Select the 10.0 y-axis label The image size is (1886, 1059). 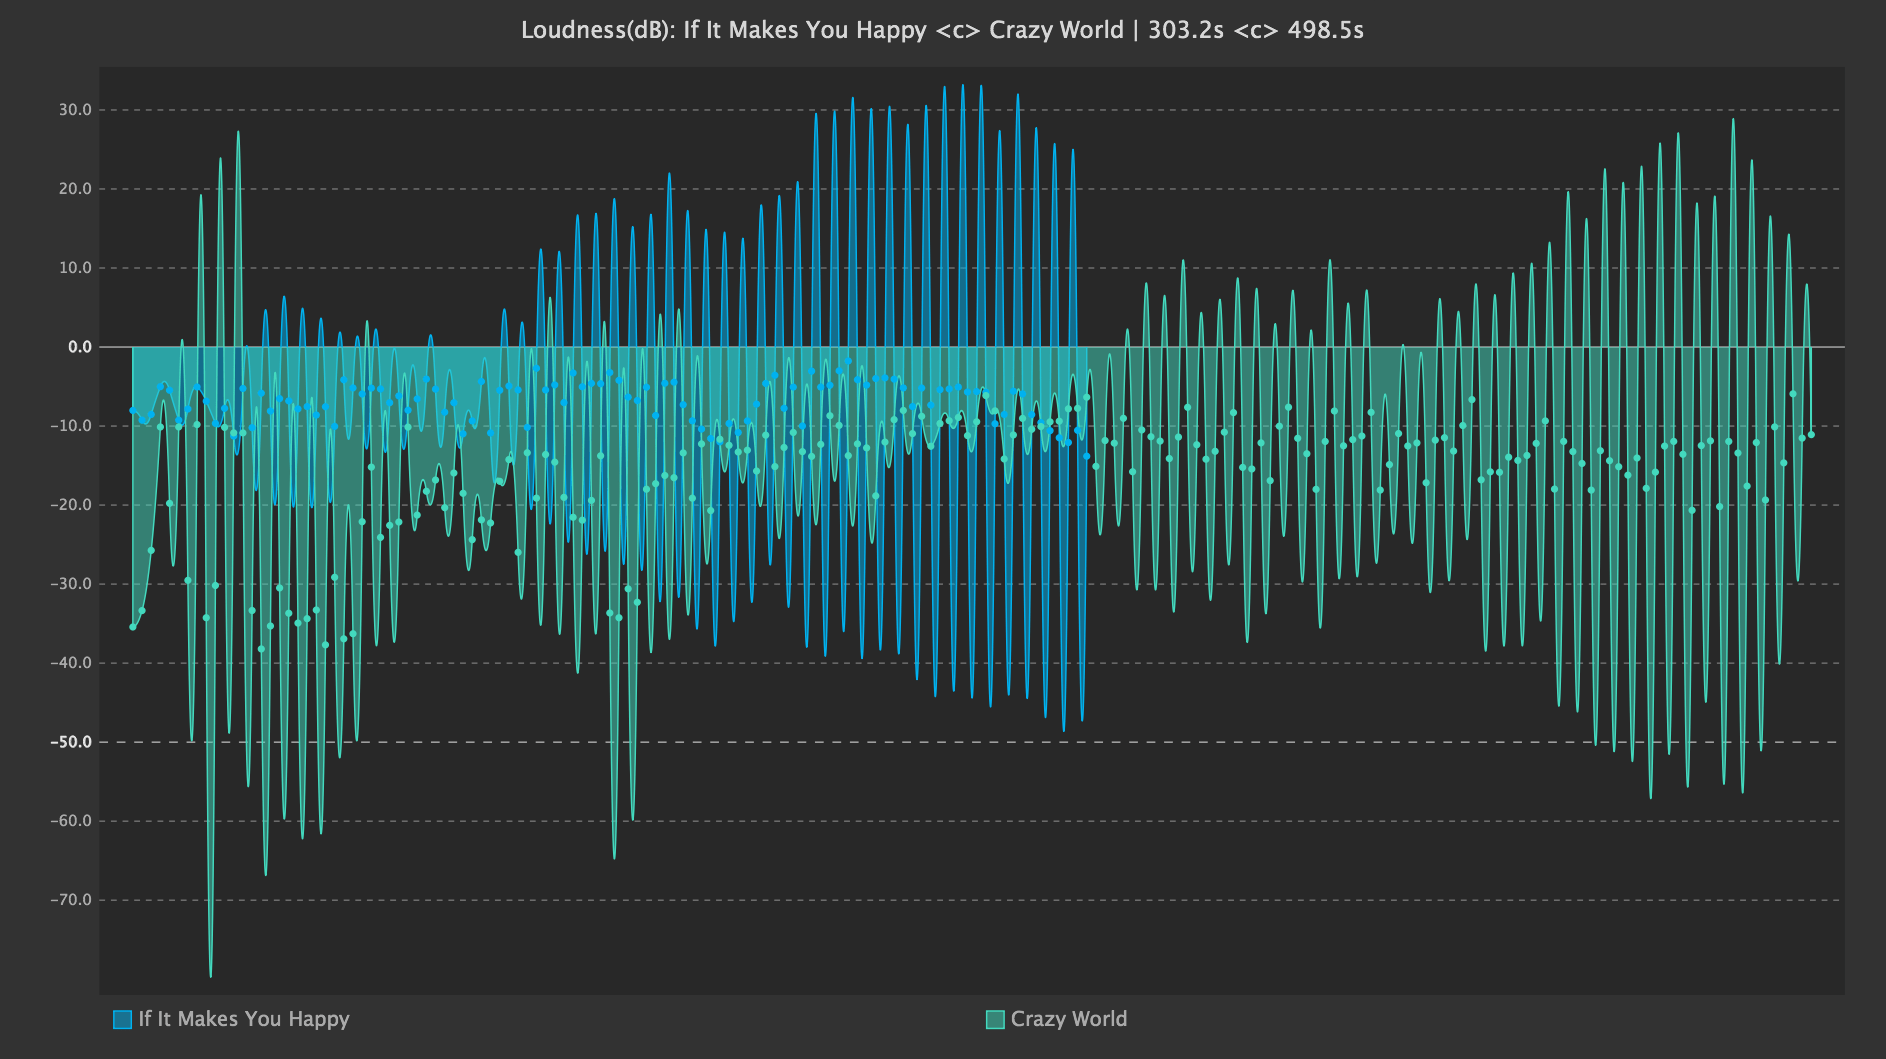(75, 268)
